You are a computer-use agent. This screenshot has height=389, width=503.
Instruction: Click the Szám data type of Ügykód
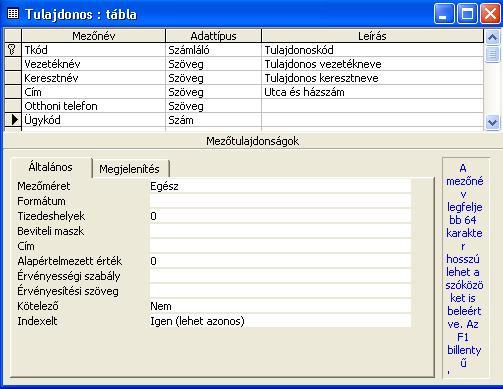213,120
